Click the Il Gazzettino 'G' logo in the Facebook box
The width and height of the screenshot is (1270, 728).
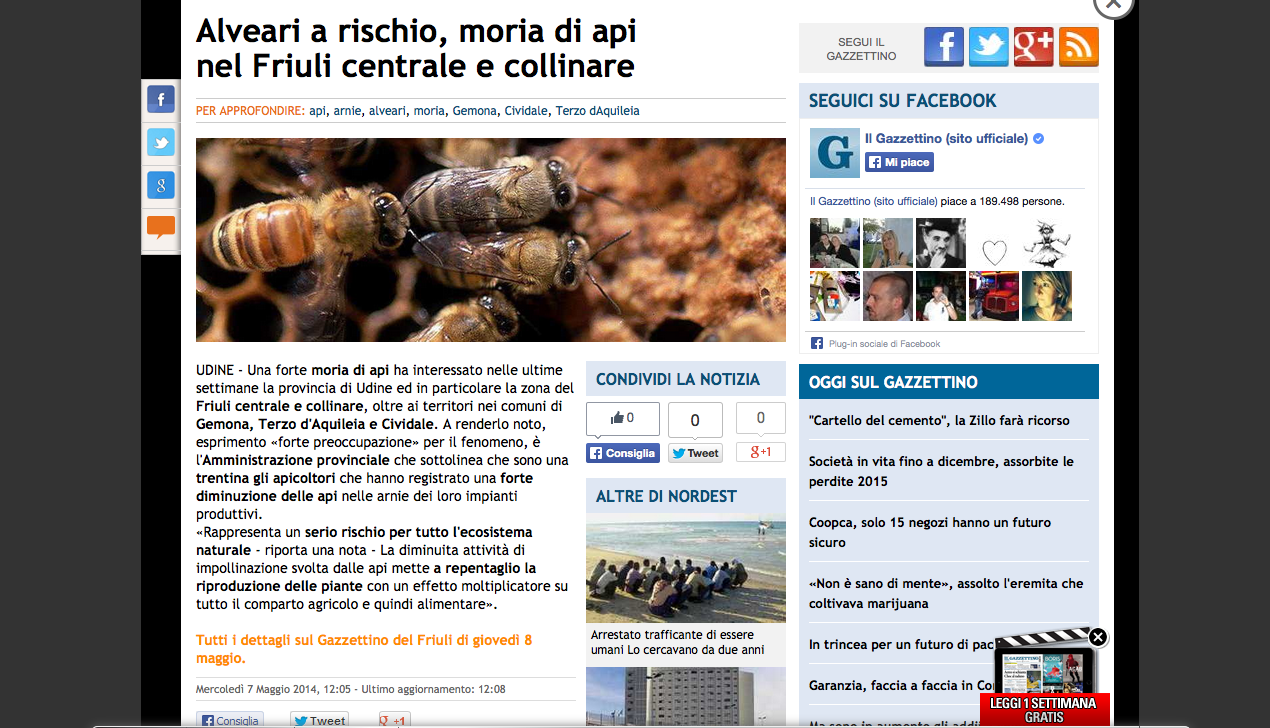pos(834,153)
